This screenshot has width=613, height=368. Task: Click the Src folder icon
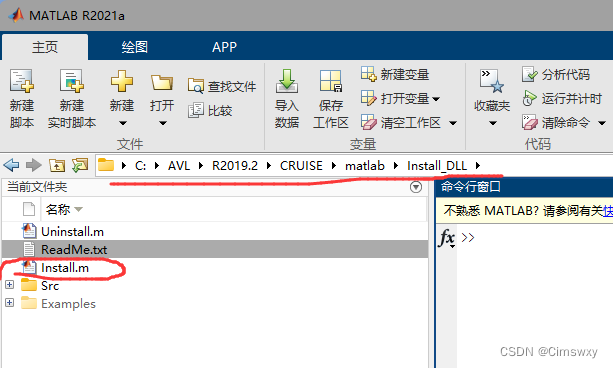point(29,285)
